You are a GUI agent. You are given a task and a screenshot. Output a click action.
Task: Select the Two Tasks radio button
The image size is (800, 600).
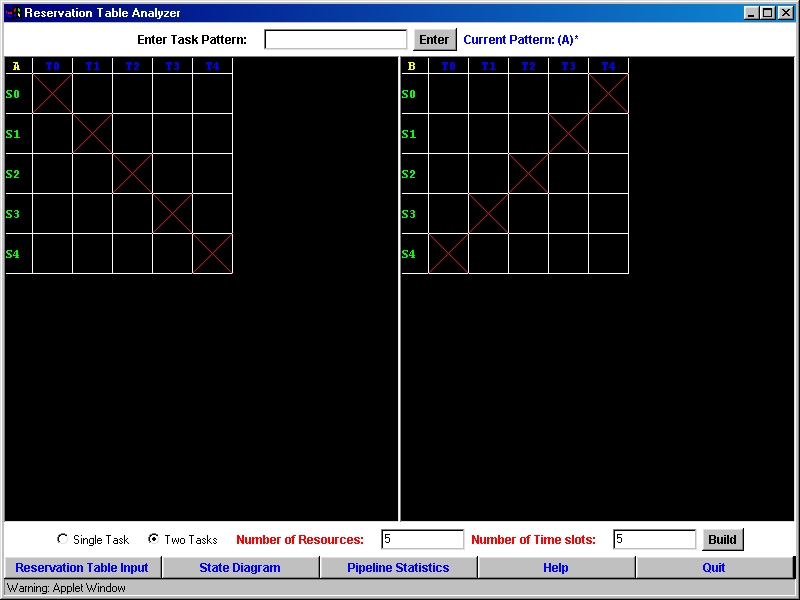pos(154,539)
